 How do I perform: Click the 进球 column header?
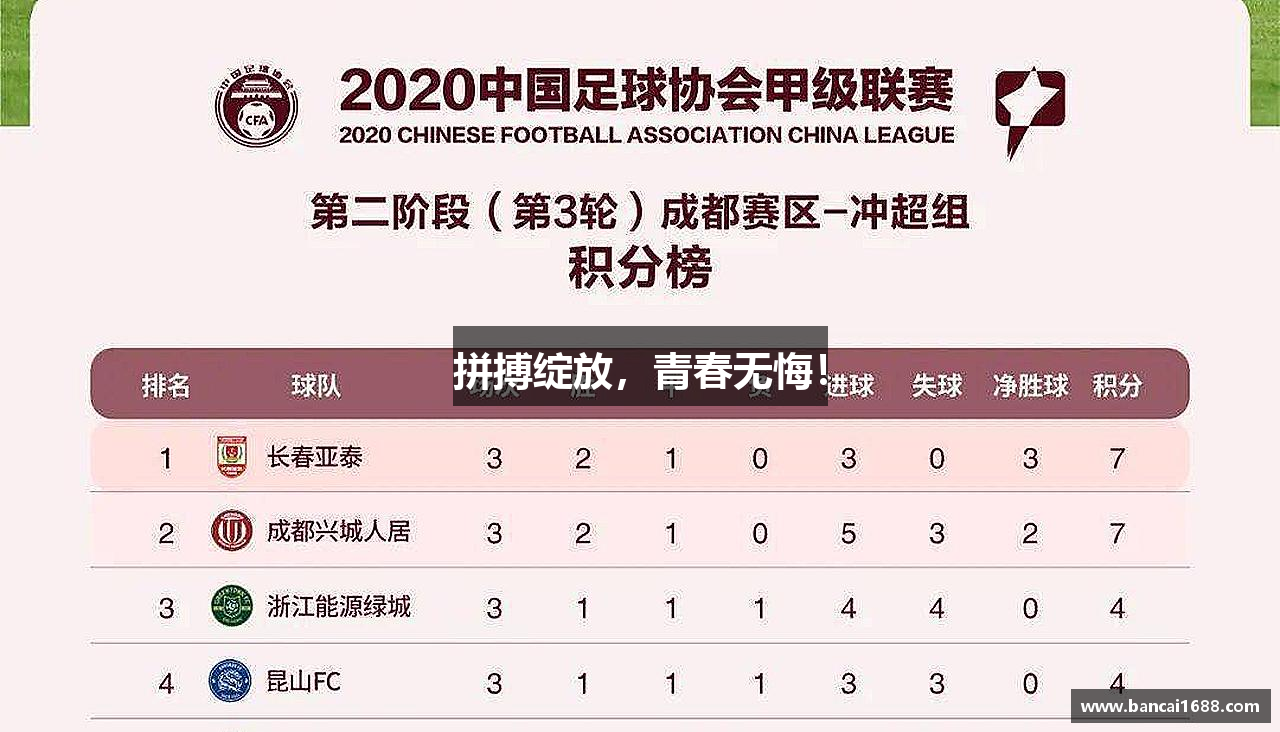852,385
